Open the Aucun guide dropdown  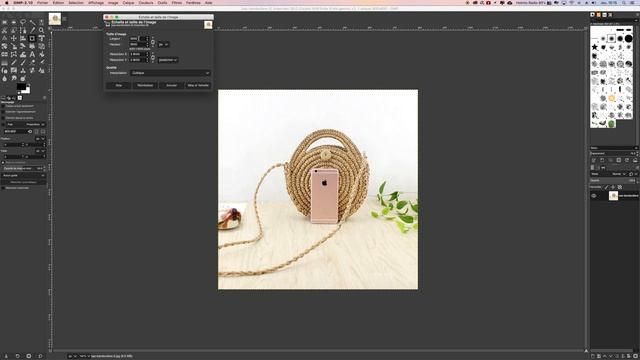[24, 176]
